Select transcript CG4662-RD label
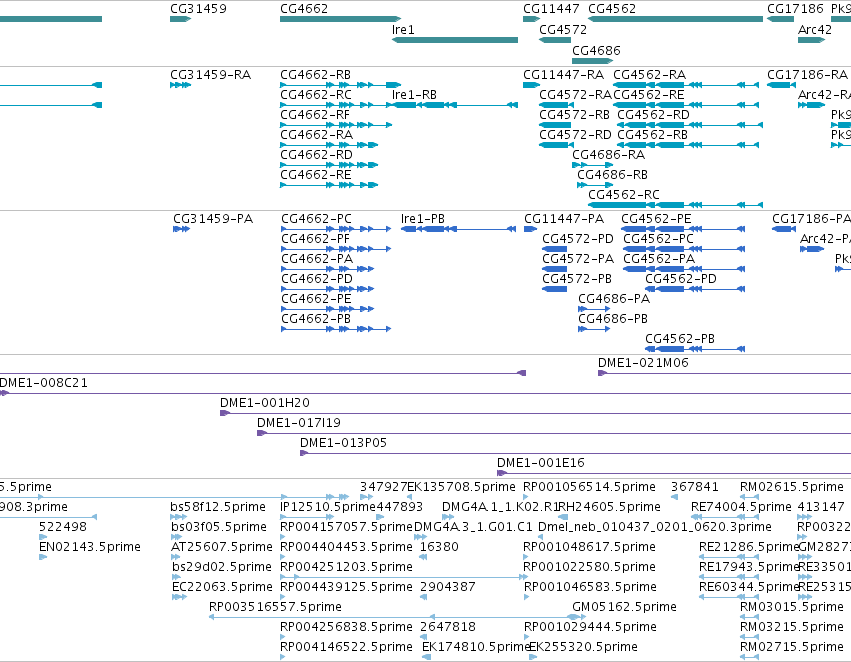The width and height of the screenshot is (851, 662). [316, 155]
